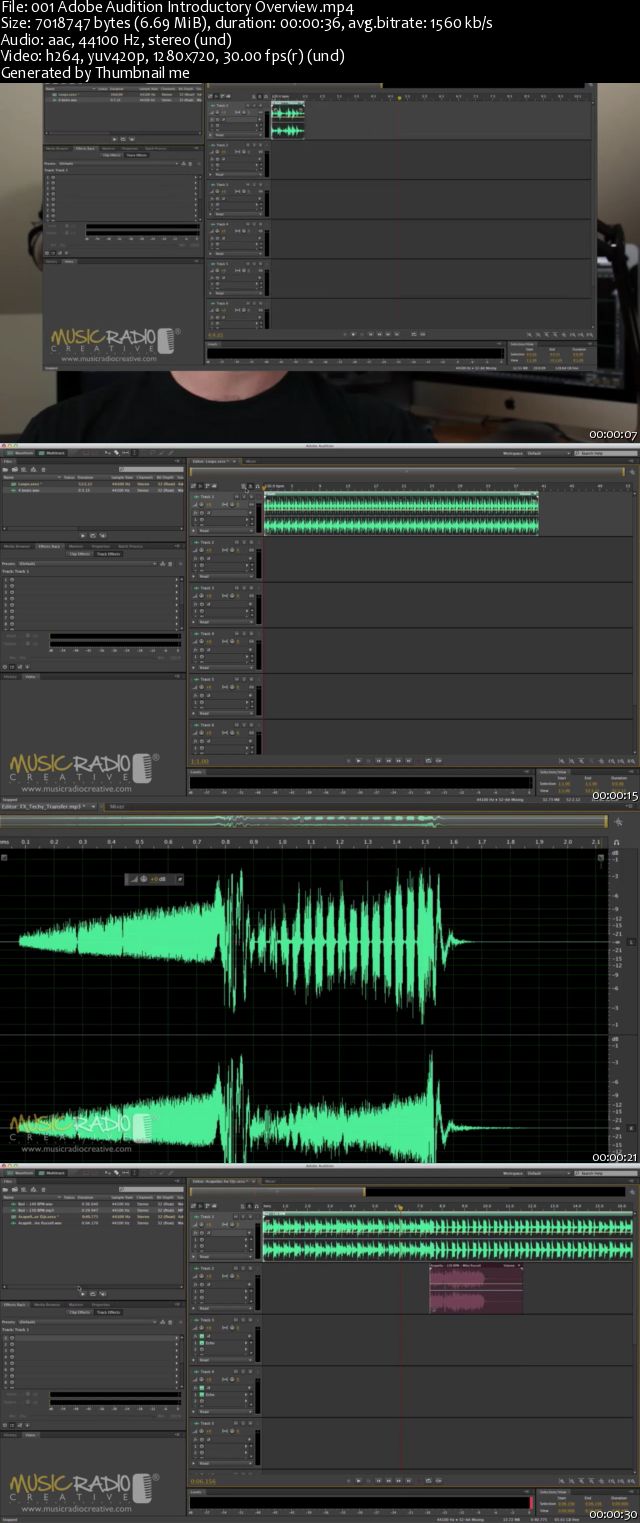Open the Effects Rack tab in 00:00:15 frame

(x=50, y=546)
